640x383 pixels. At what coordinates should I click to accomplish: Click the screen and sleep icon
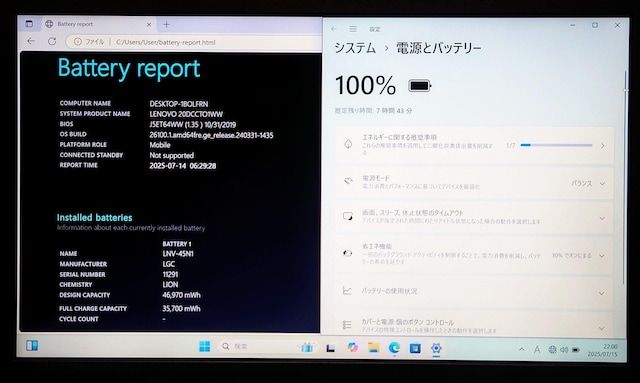tap(348, 216)
